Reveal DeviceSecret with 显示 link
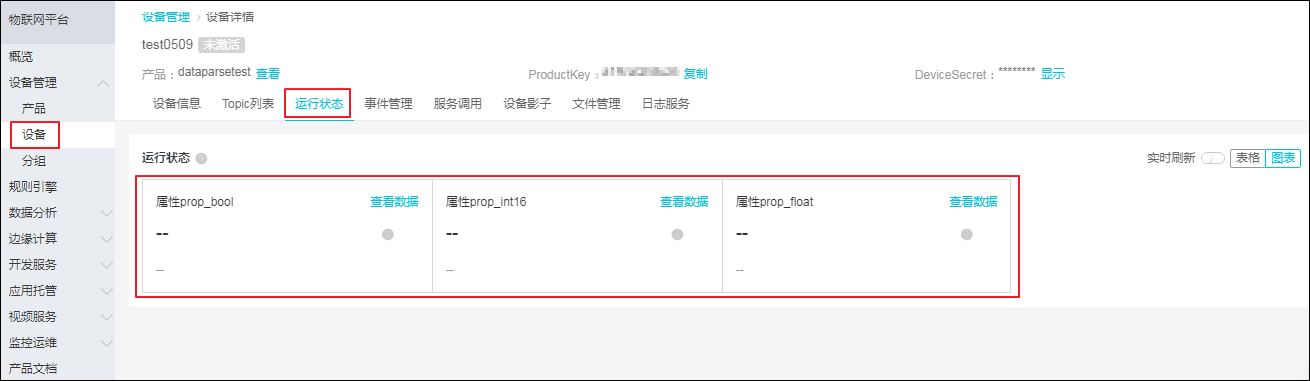This screenshot has height=381, width=1310. (1052, 73)
